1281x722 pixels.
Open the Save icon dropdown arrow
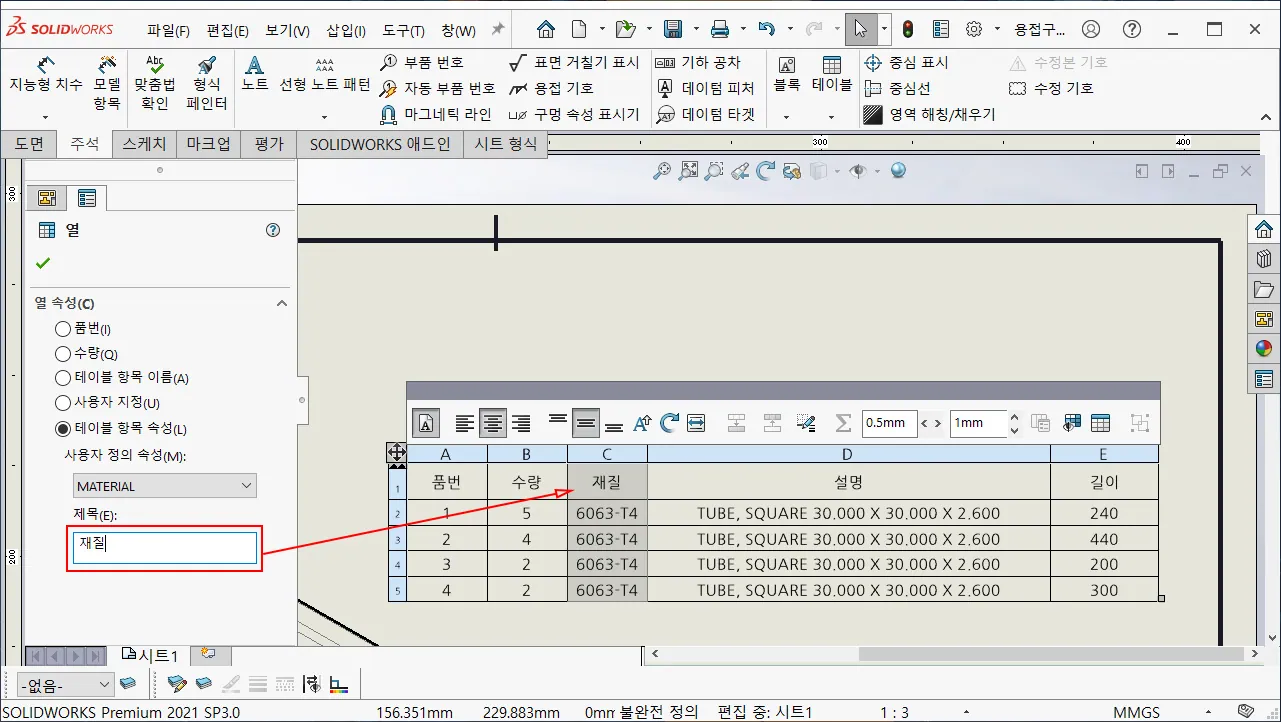tap(696, 29)
